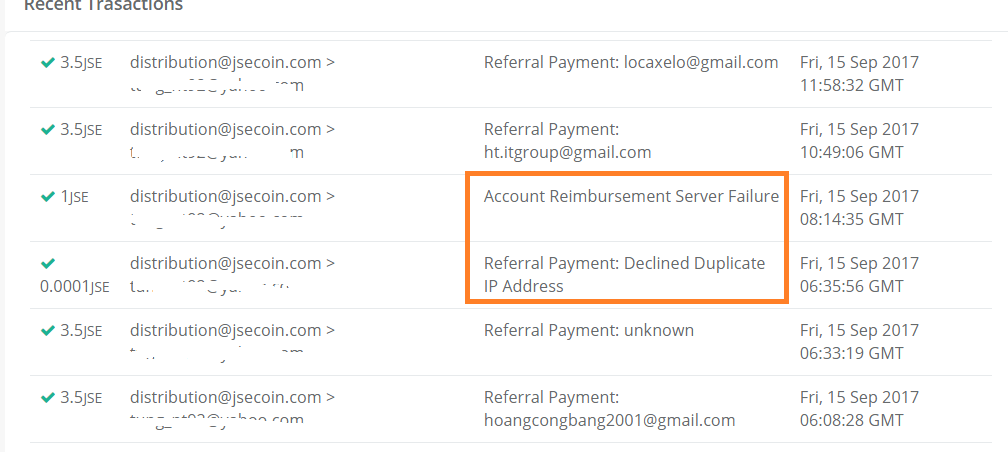Click the checkmark next to the 1 JSE amount
Screen dimensions: 1008x452
coord(48,197)
